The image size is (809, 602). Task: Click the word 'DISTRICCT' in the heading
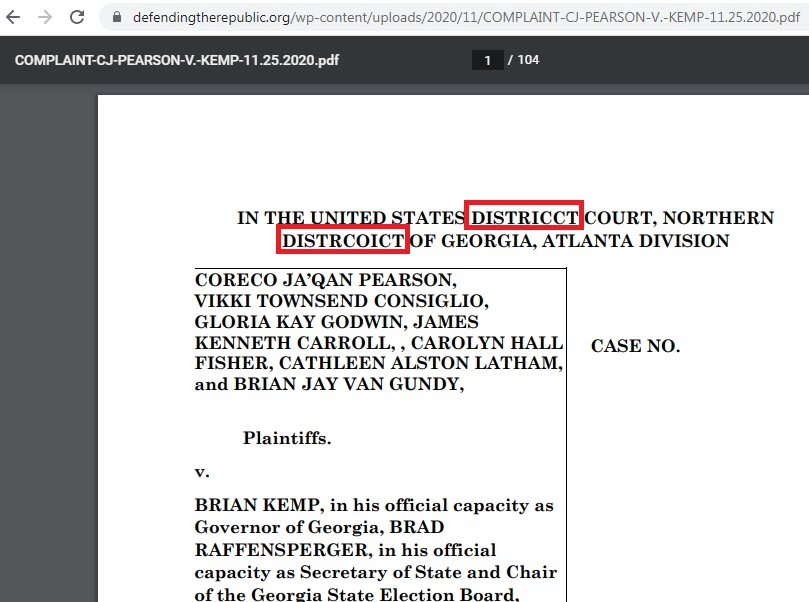[x=524, y=218]
